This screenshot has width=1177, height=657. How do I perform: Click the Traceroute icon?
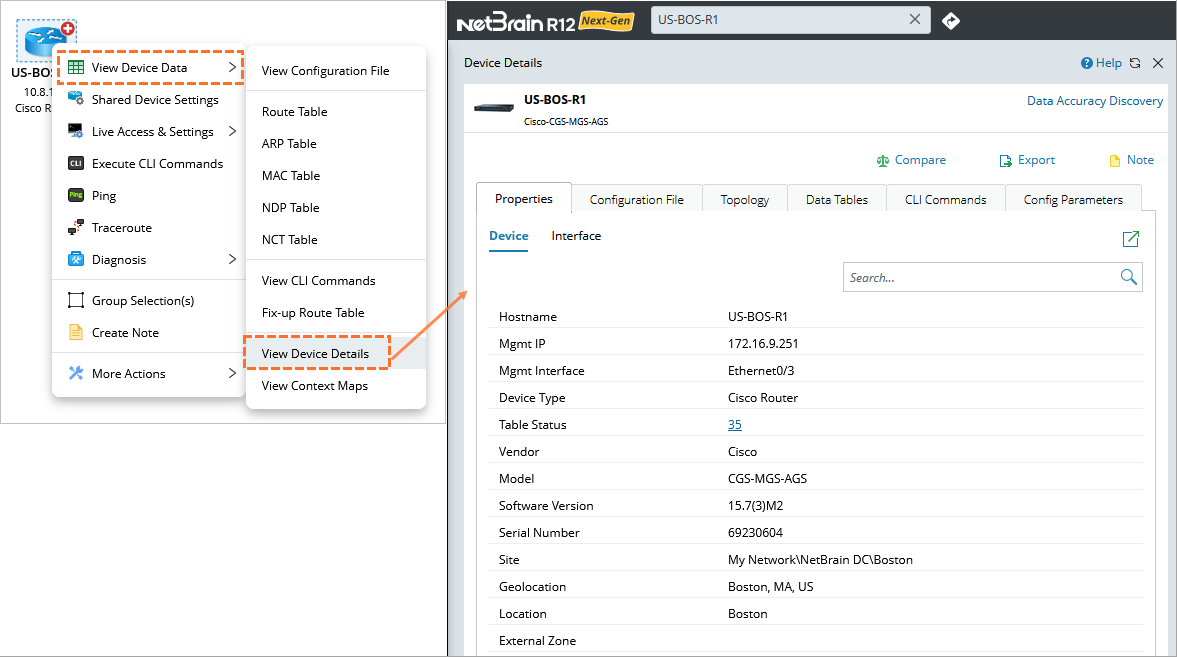tap(76, 227)
